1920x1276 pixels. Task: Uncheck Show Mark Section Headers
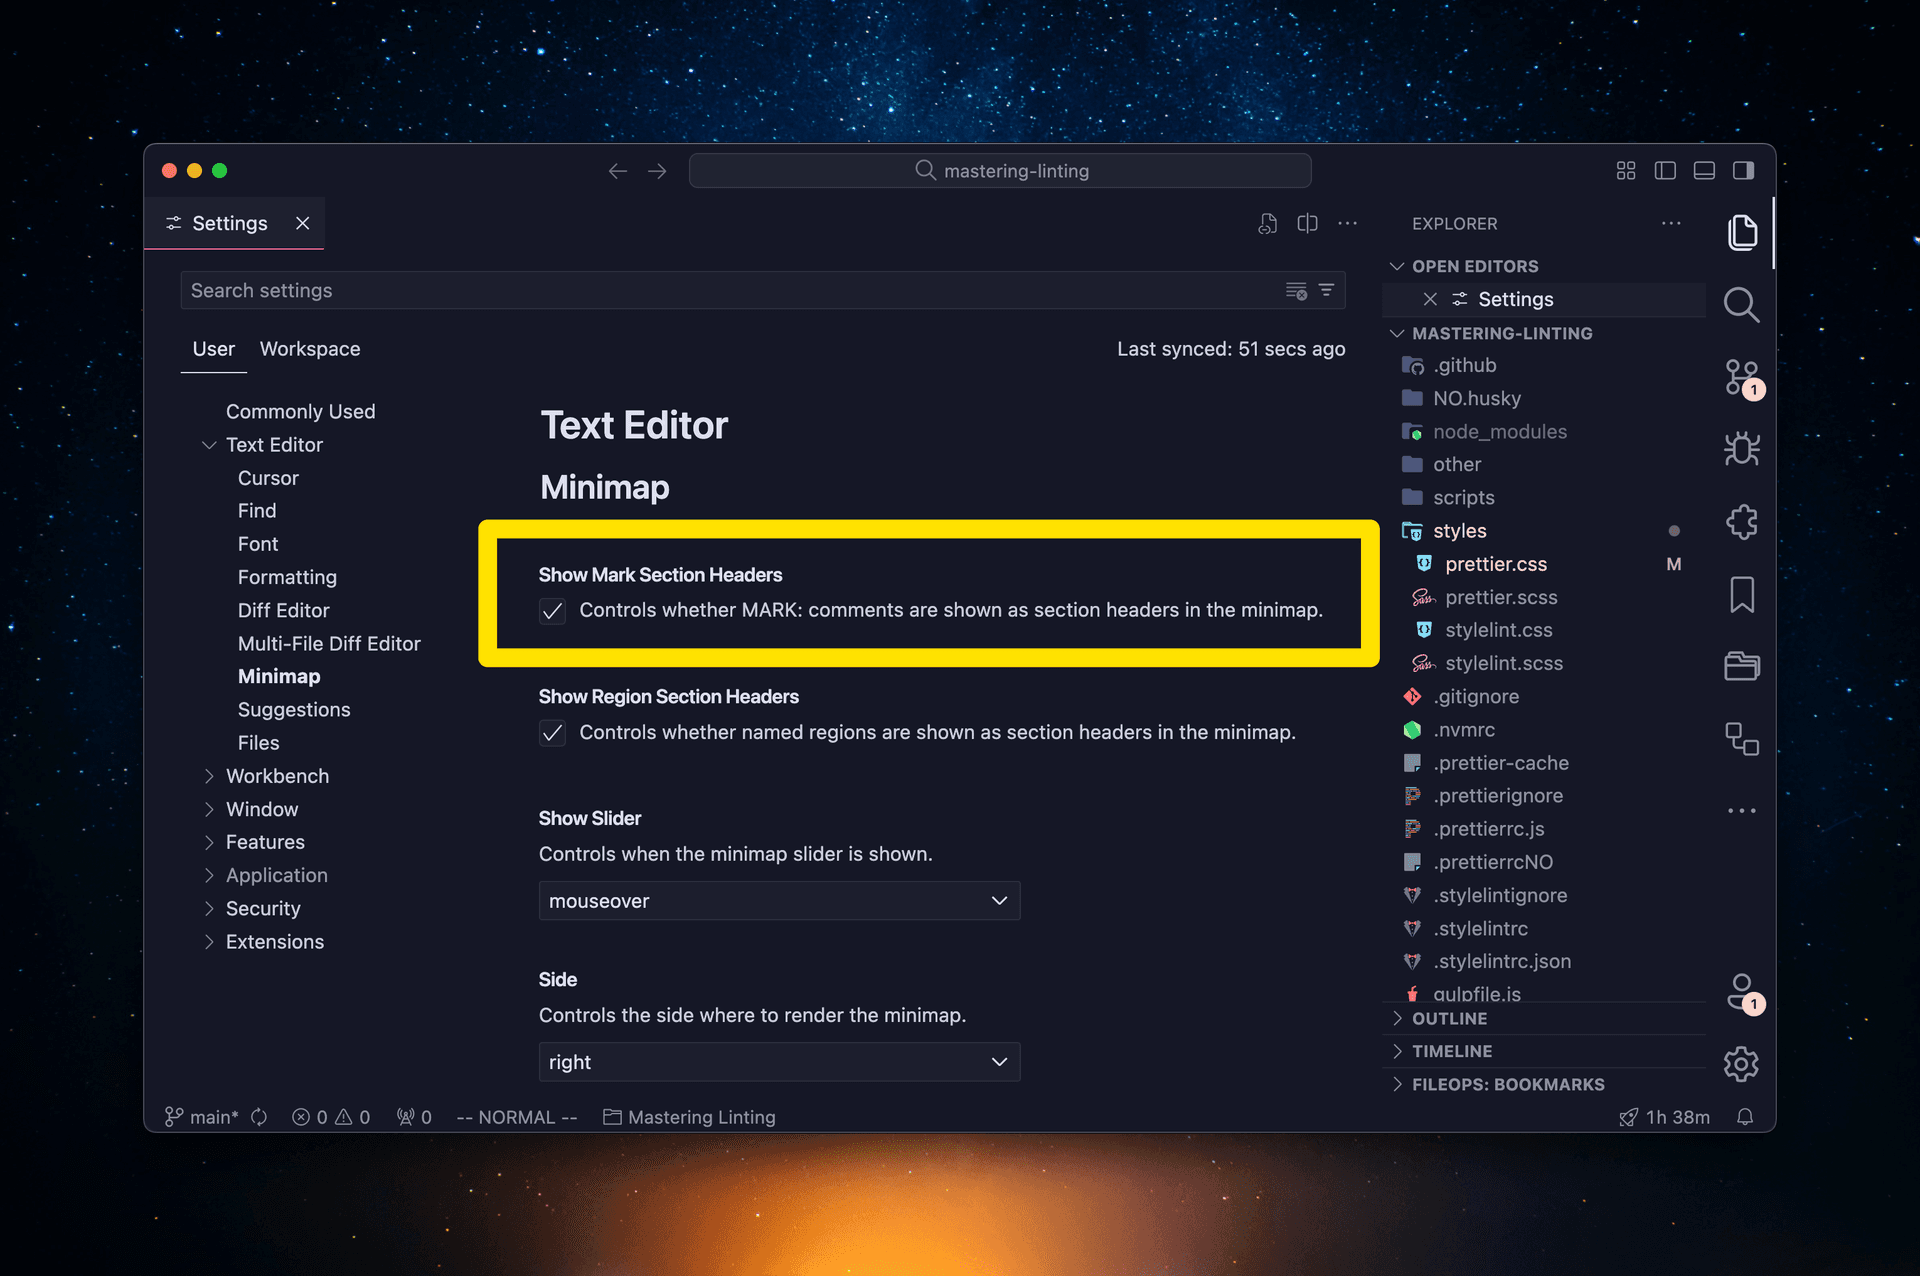[x=552, y=611]
